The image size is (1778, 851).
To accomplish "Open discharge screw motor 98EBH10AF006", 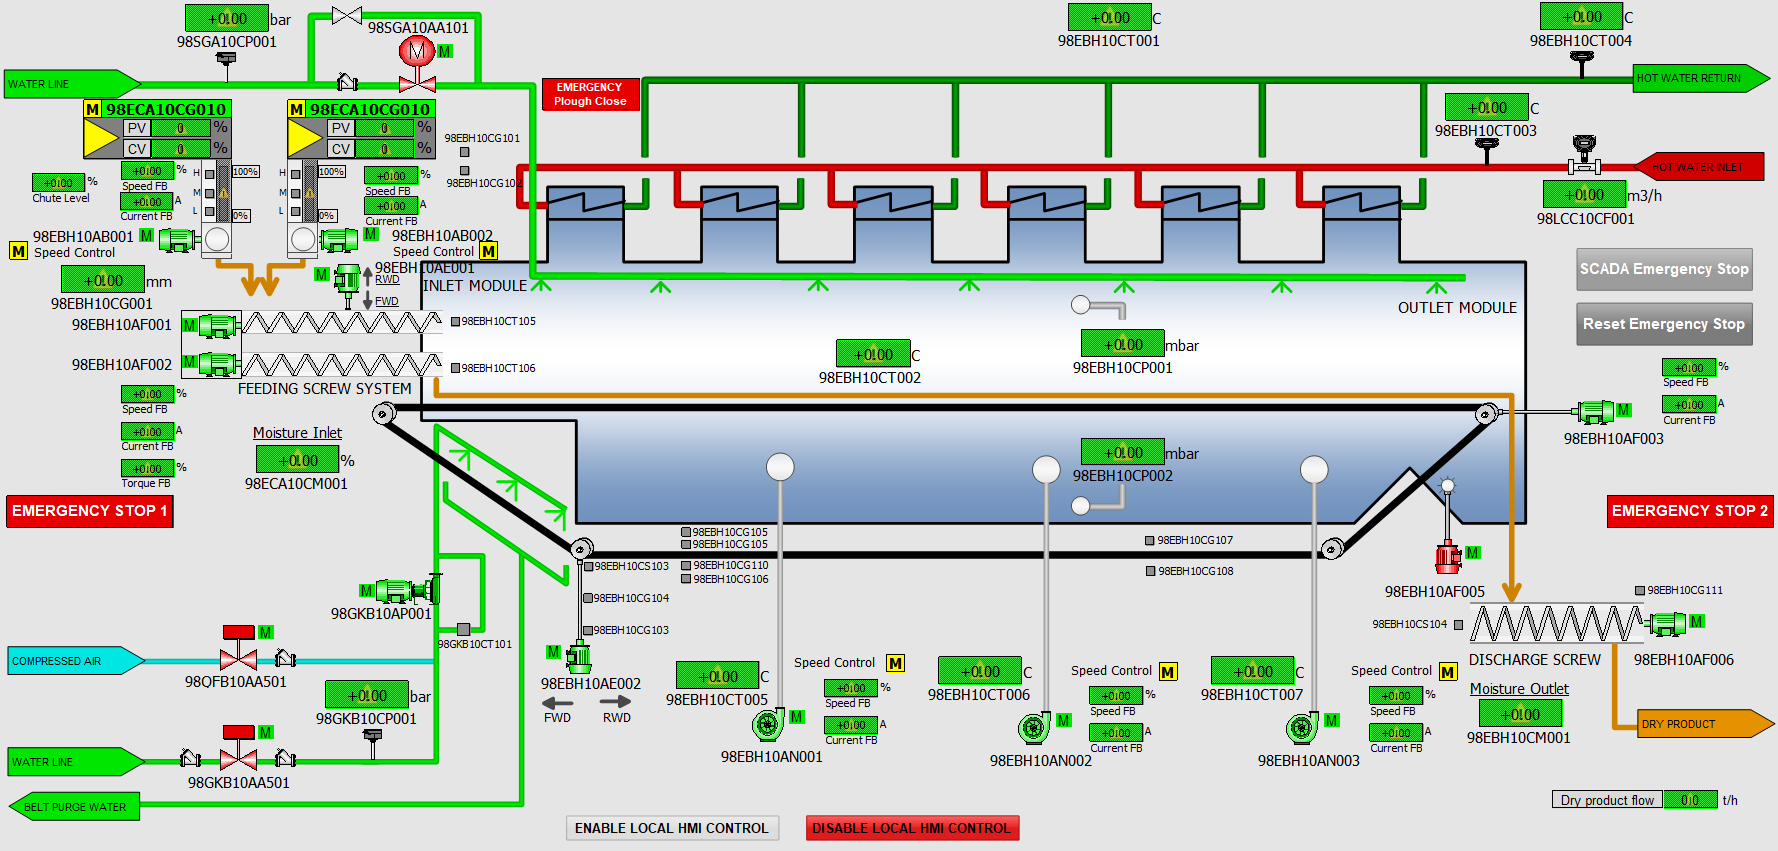I will point(1666,624).
